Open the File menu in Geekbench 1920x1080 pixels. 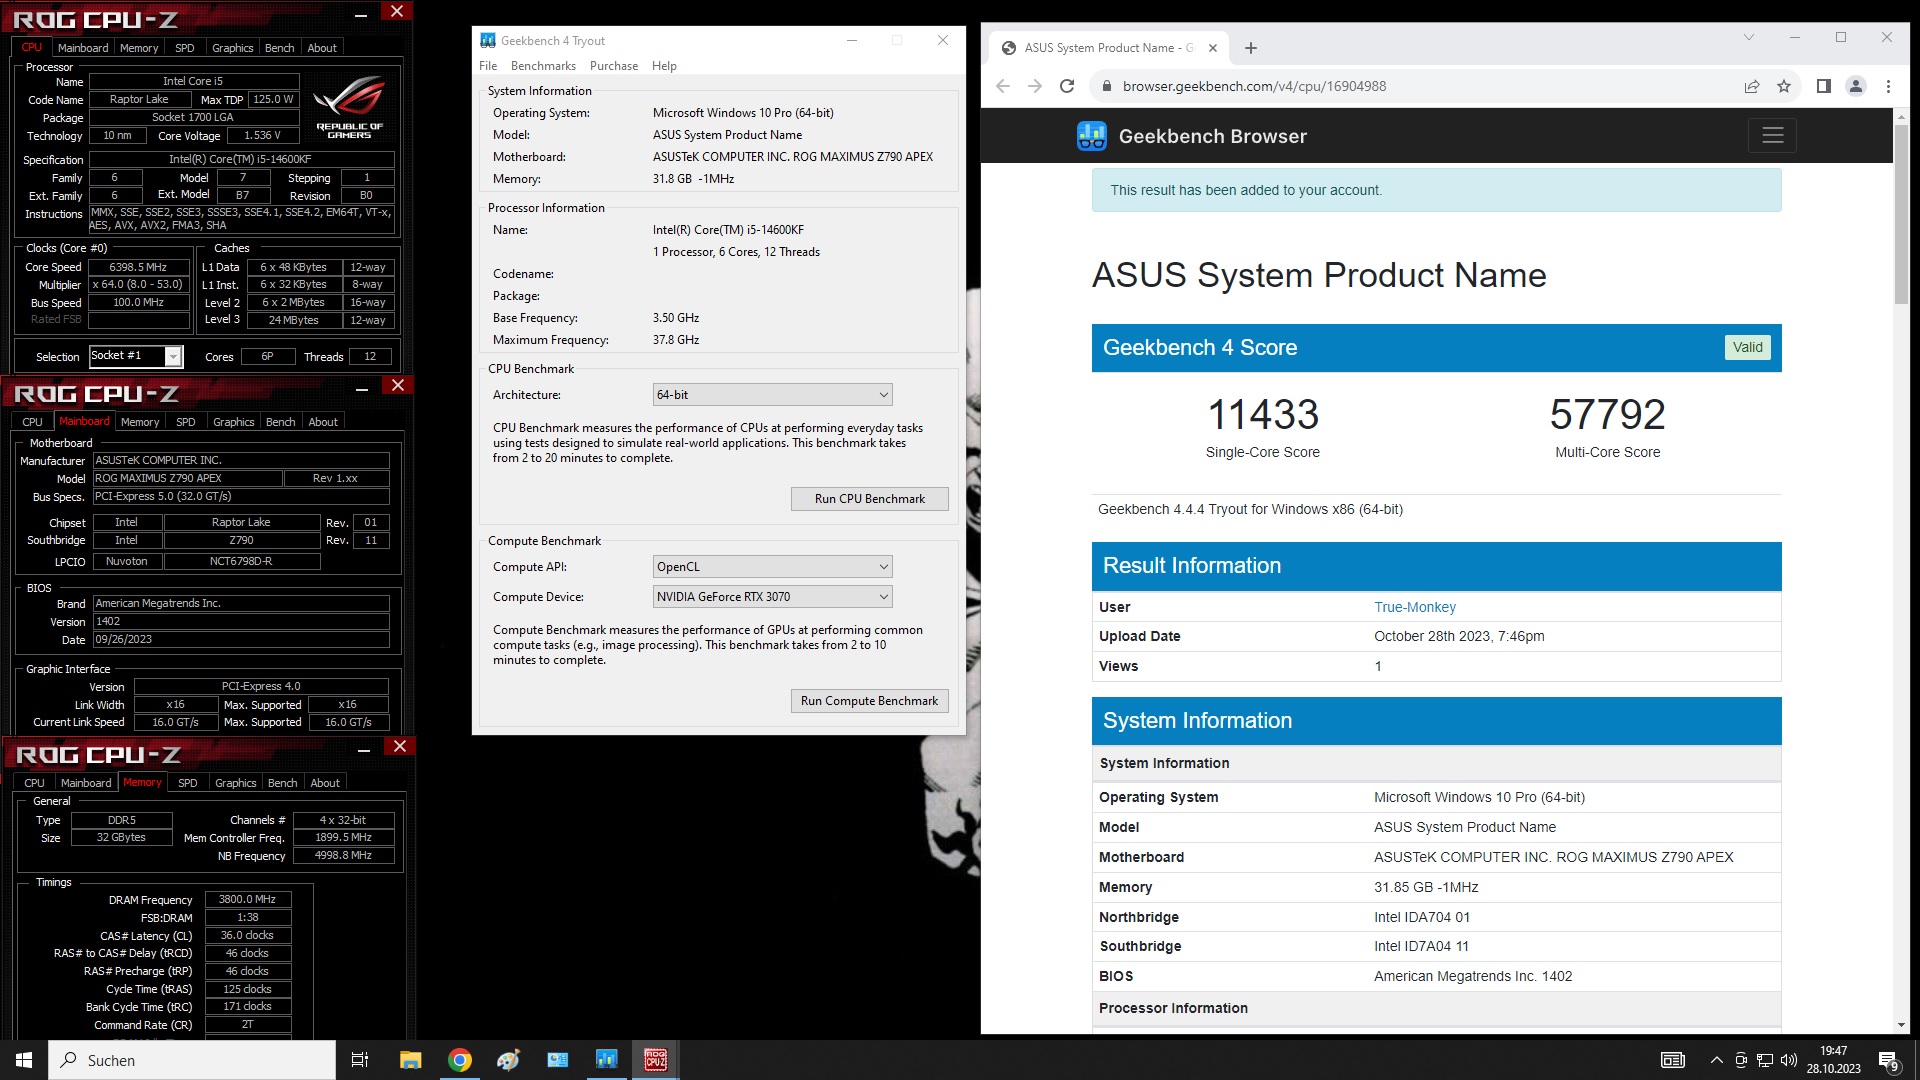(488, 66)
